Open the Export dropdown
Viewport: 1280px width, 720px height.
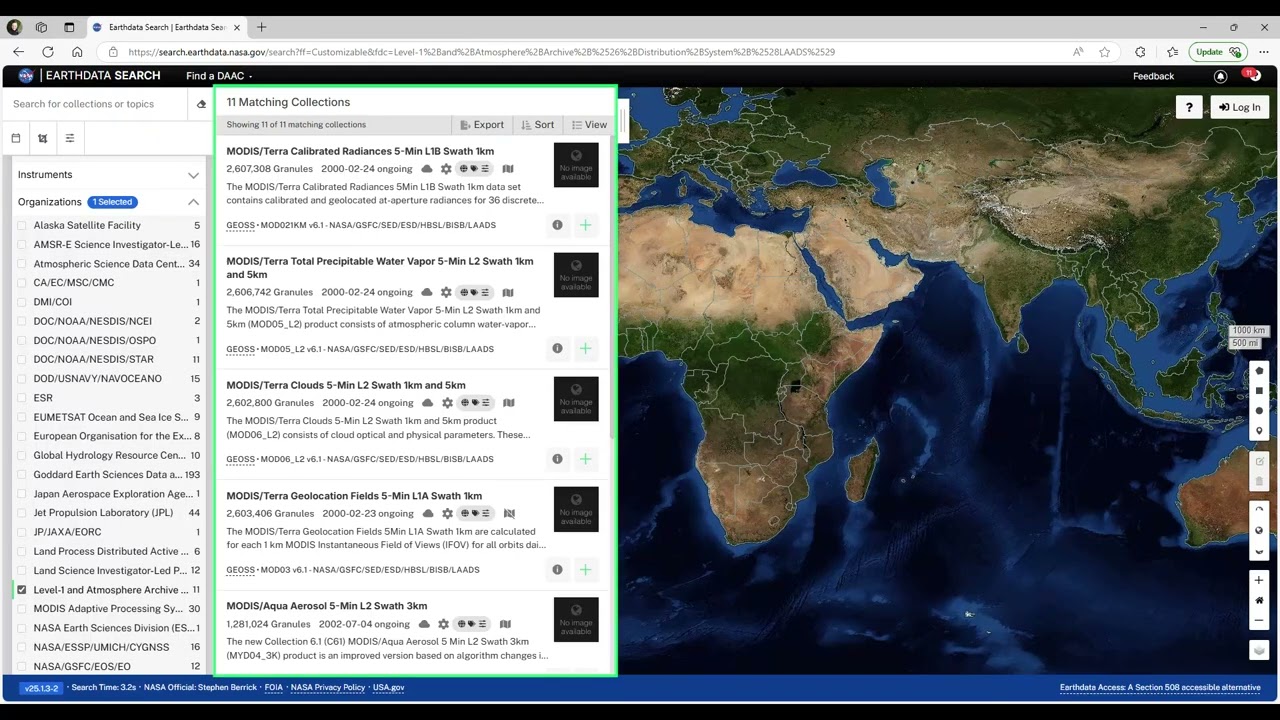tap(482, 125)
